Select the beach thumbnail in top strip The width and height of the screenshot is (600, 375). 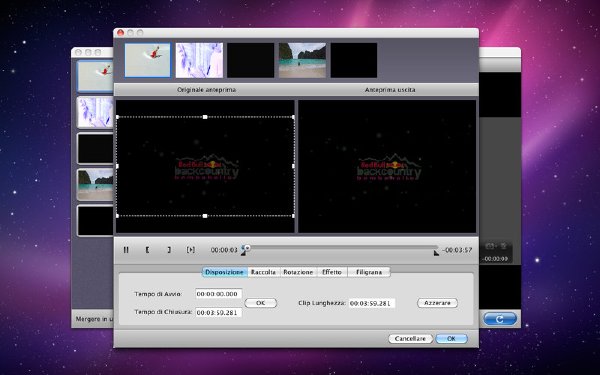(x=302, y=60)
